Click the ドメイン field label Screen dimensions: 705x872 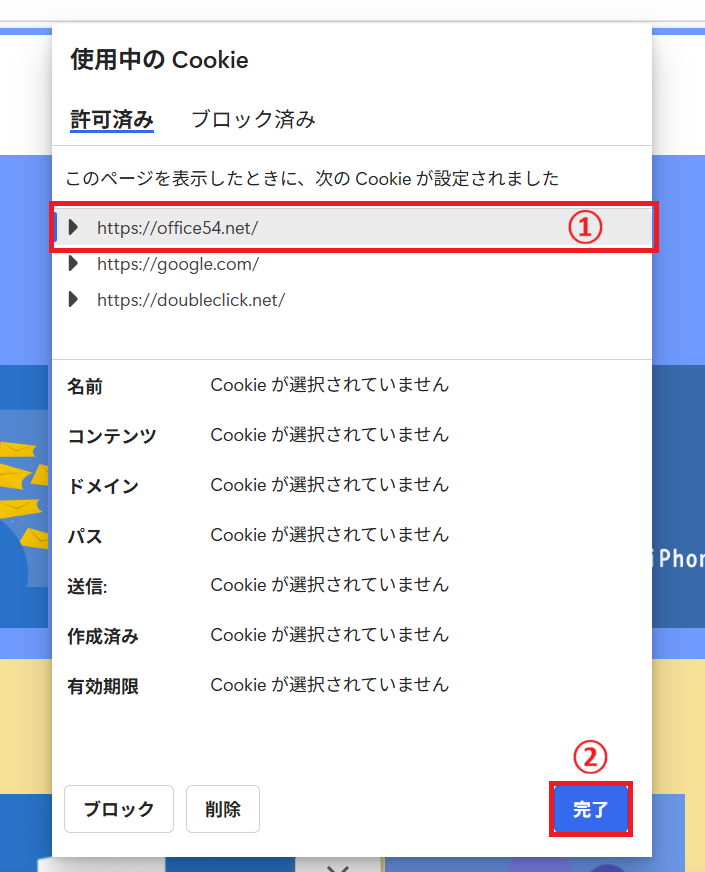click(103, 486)
